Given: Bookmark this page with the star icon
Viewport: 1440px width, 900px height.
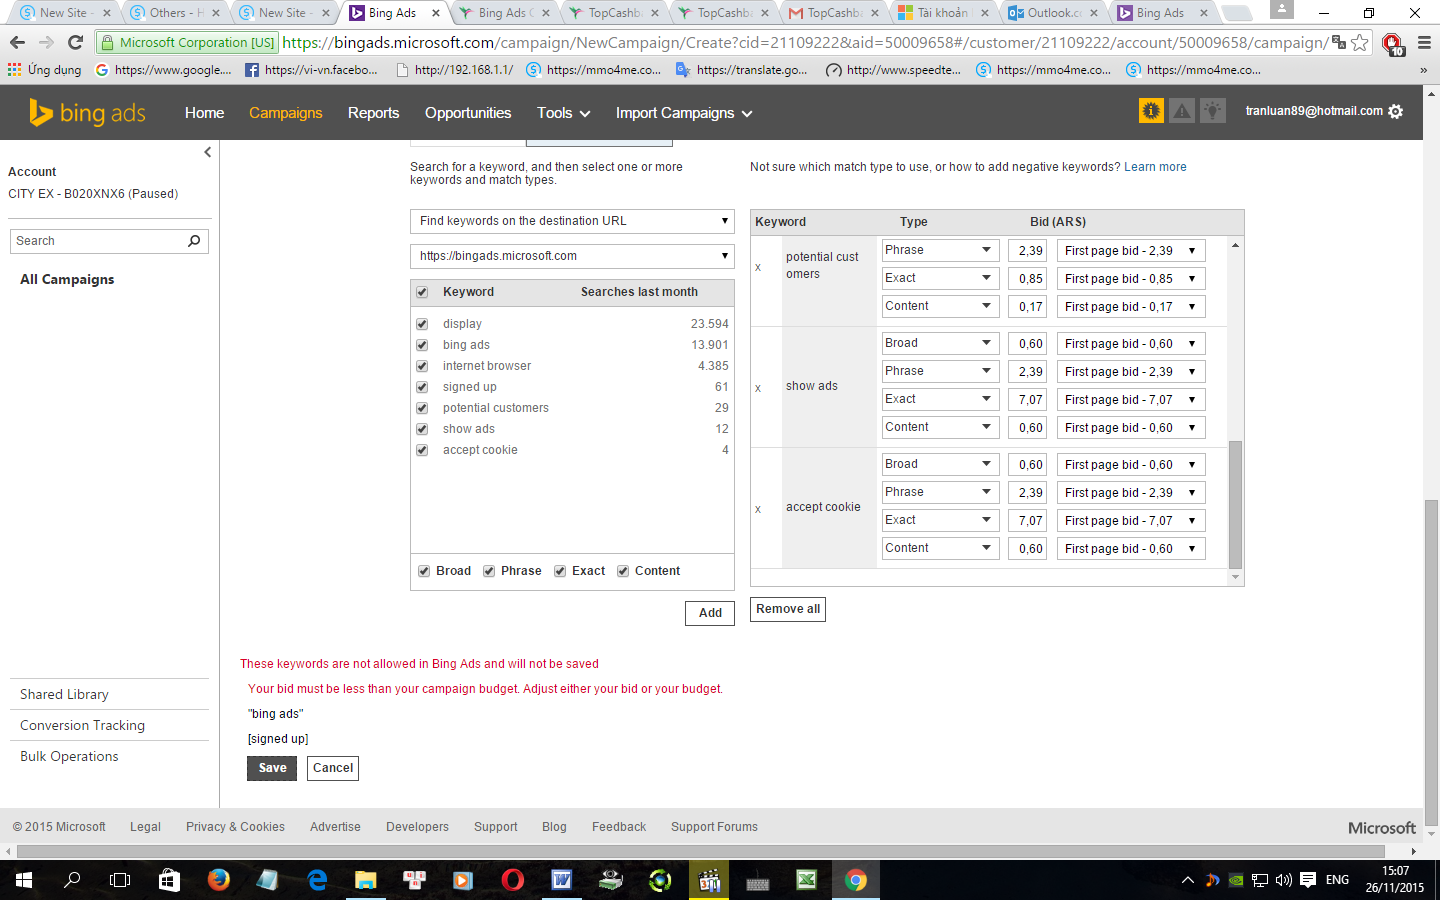Looking at the screenshot, I should [x=1359, y=42].
